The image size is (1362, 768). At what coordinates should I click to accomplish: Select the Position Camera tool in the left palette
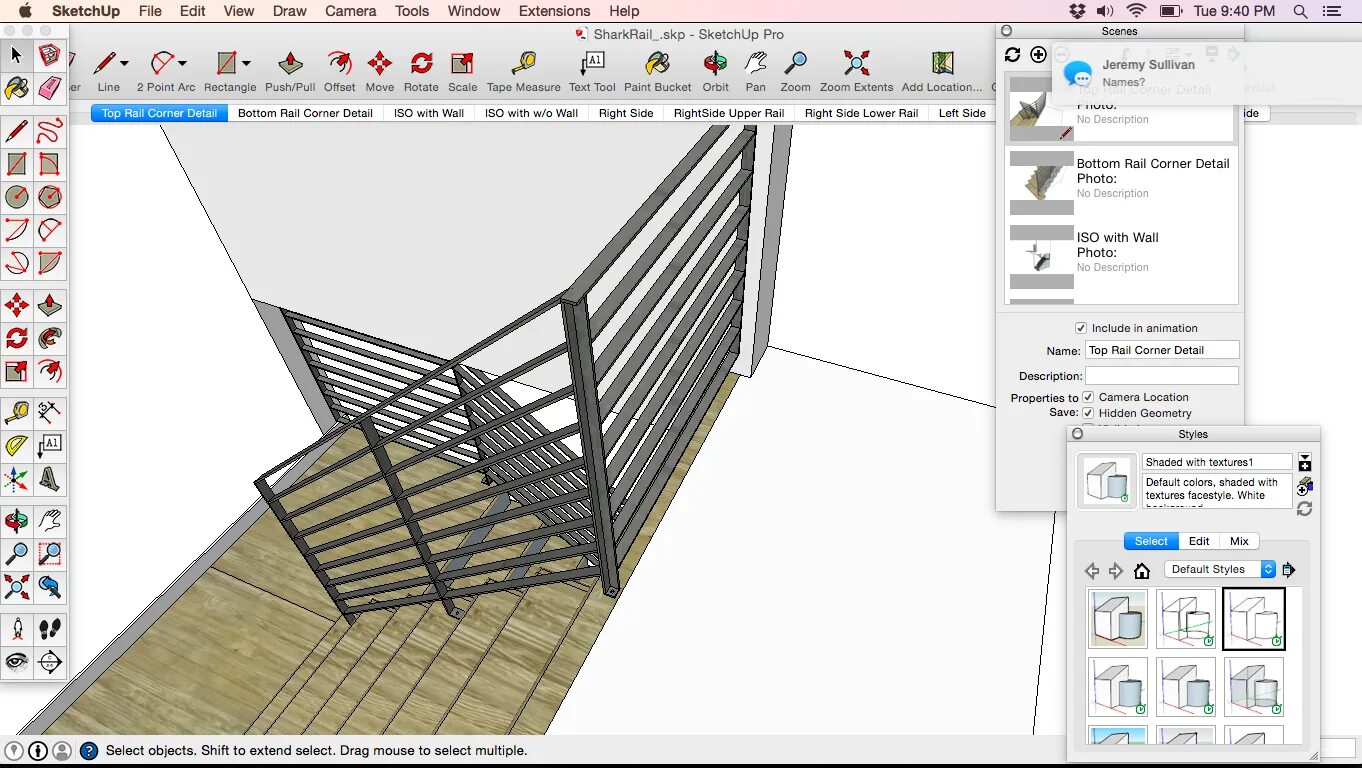click(x=16, y=629)
